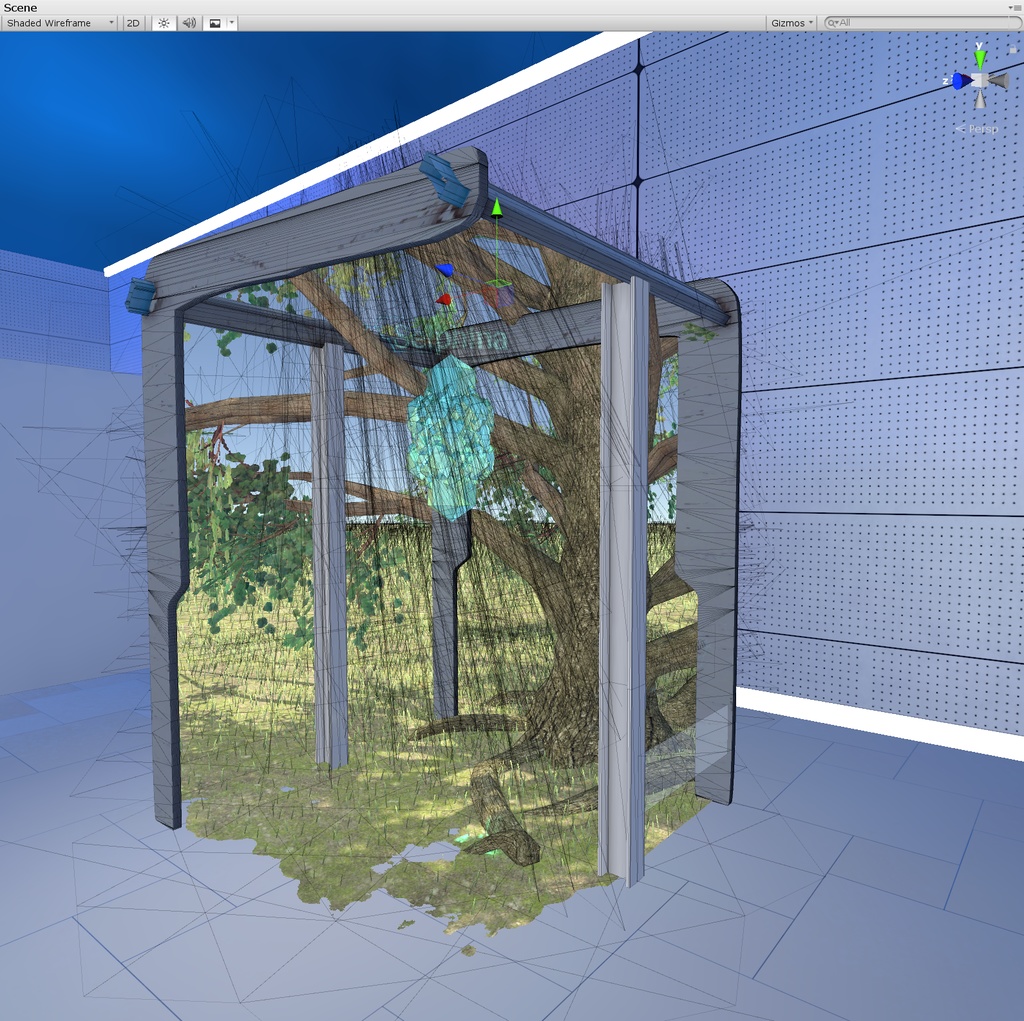Viewport: 1024px width, 1021px height.
Task: Toggle scene effects image icon
Action: point(215,23)
